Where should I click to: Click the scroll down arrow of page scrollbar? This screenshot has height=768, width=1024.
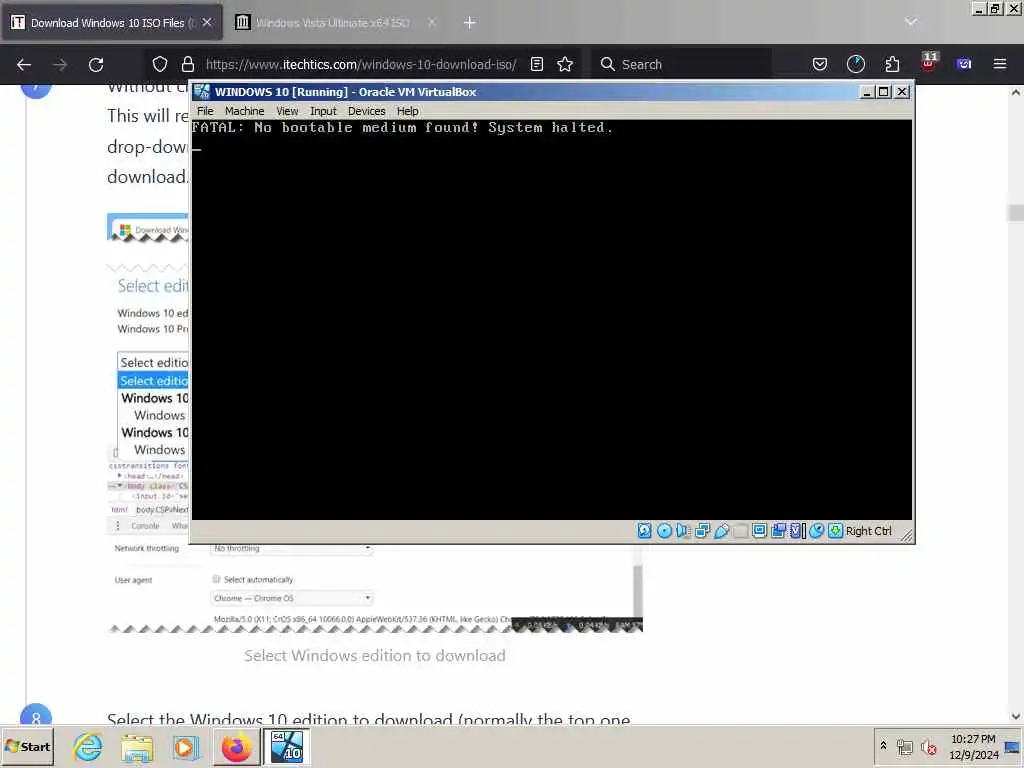(x=1016, y=716)
